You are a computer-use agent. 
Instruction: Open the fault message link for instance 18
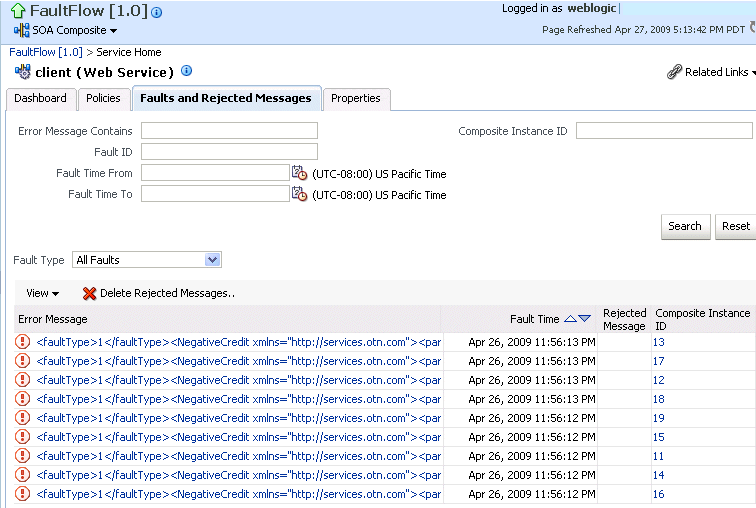(239, 399)
